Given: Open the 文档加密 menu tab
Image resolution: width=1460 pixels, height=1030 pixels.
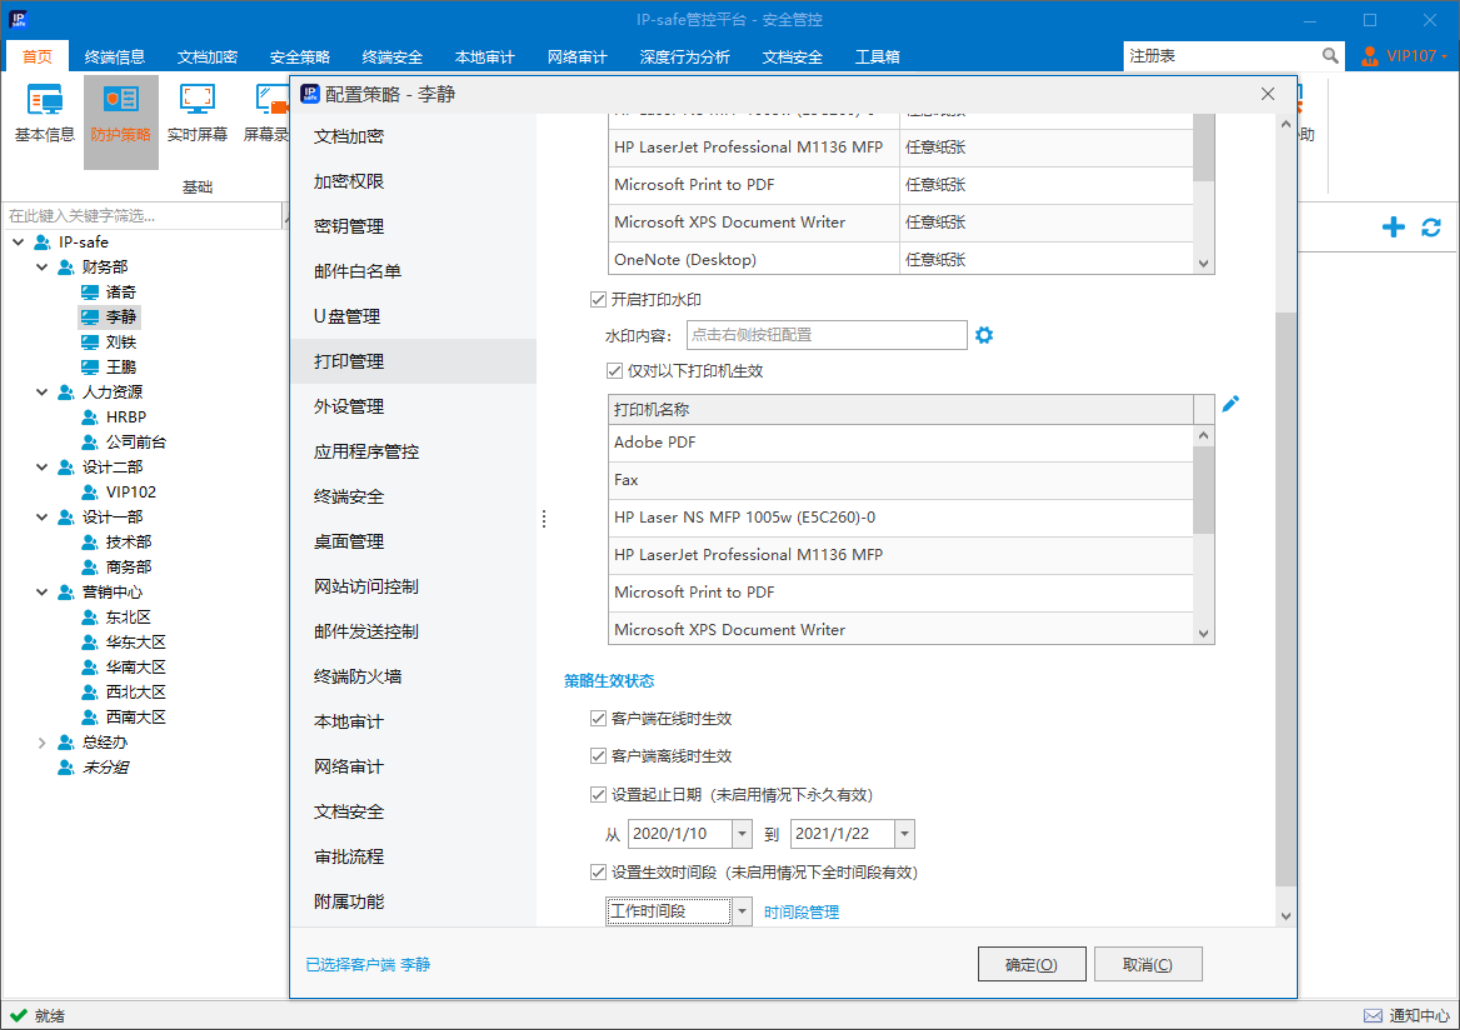Looking at the screenshot, I should pos(208,57).
